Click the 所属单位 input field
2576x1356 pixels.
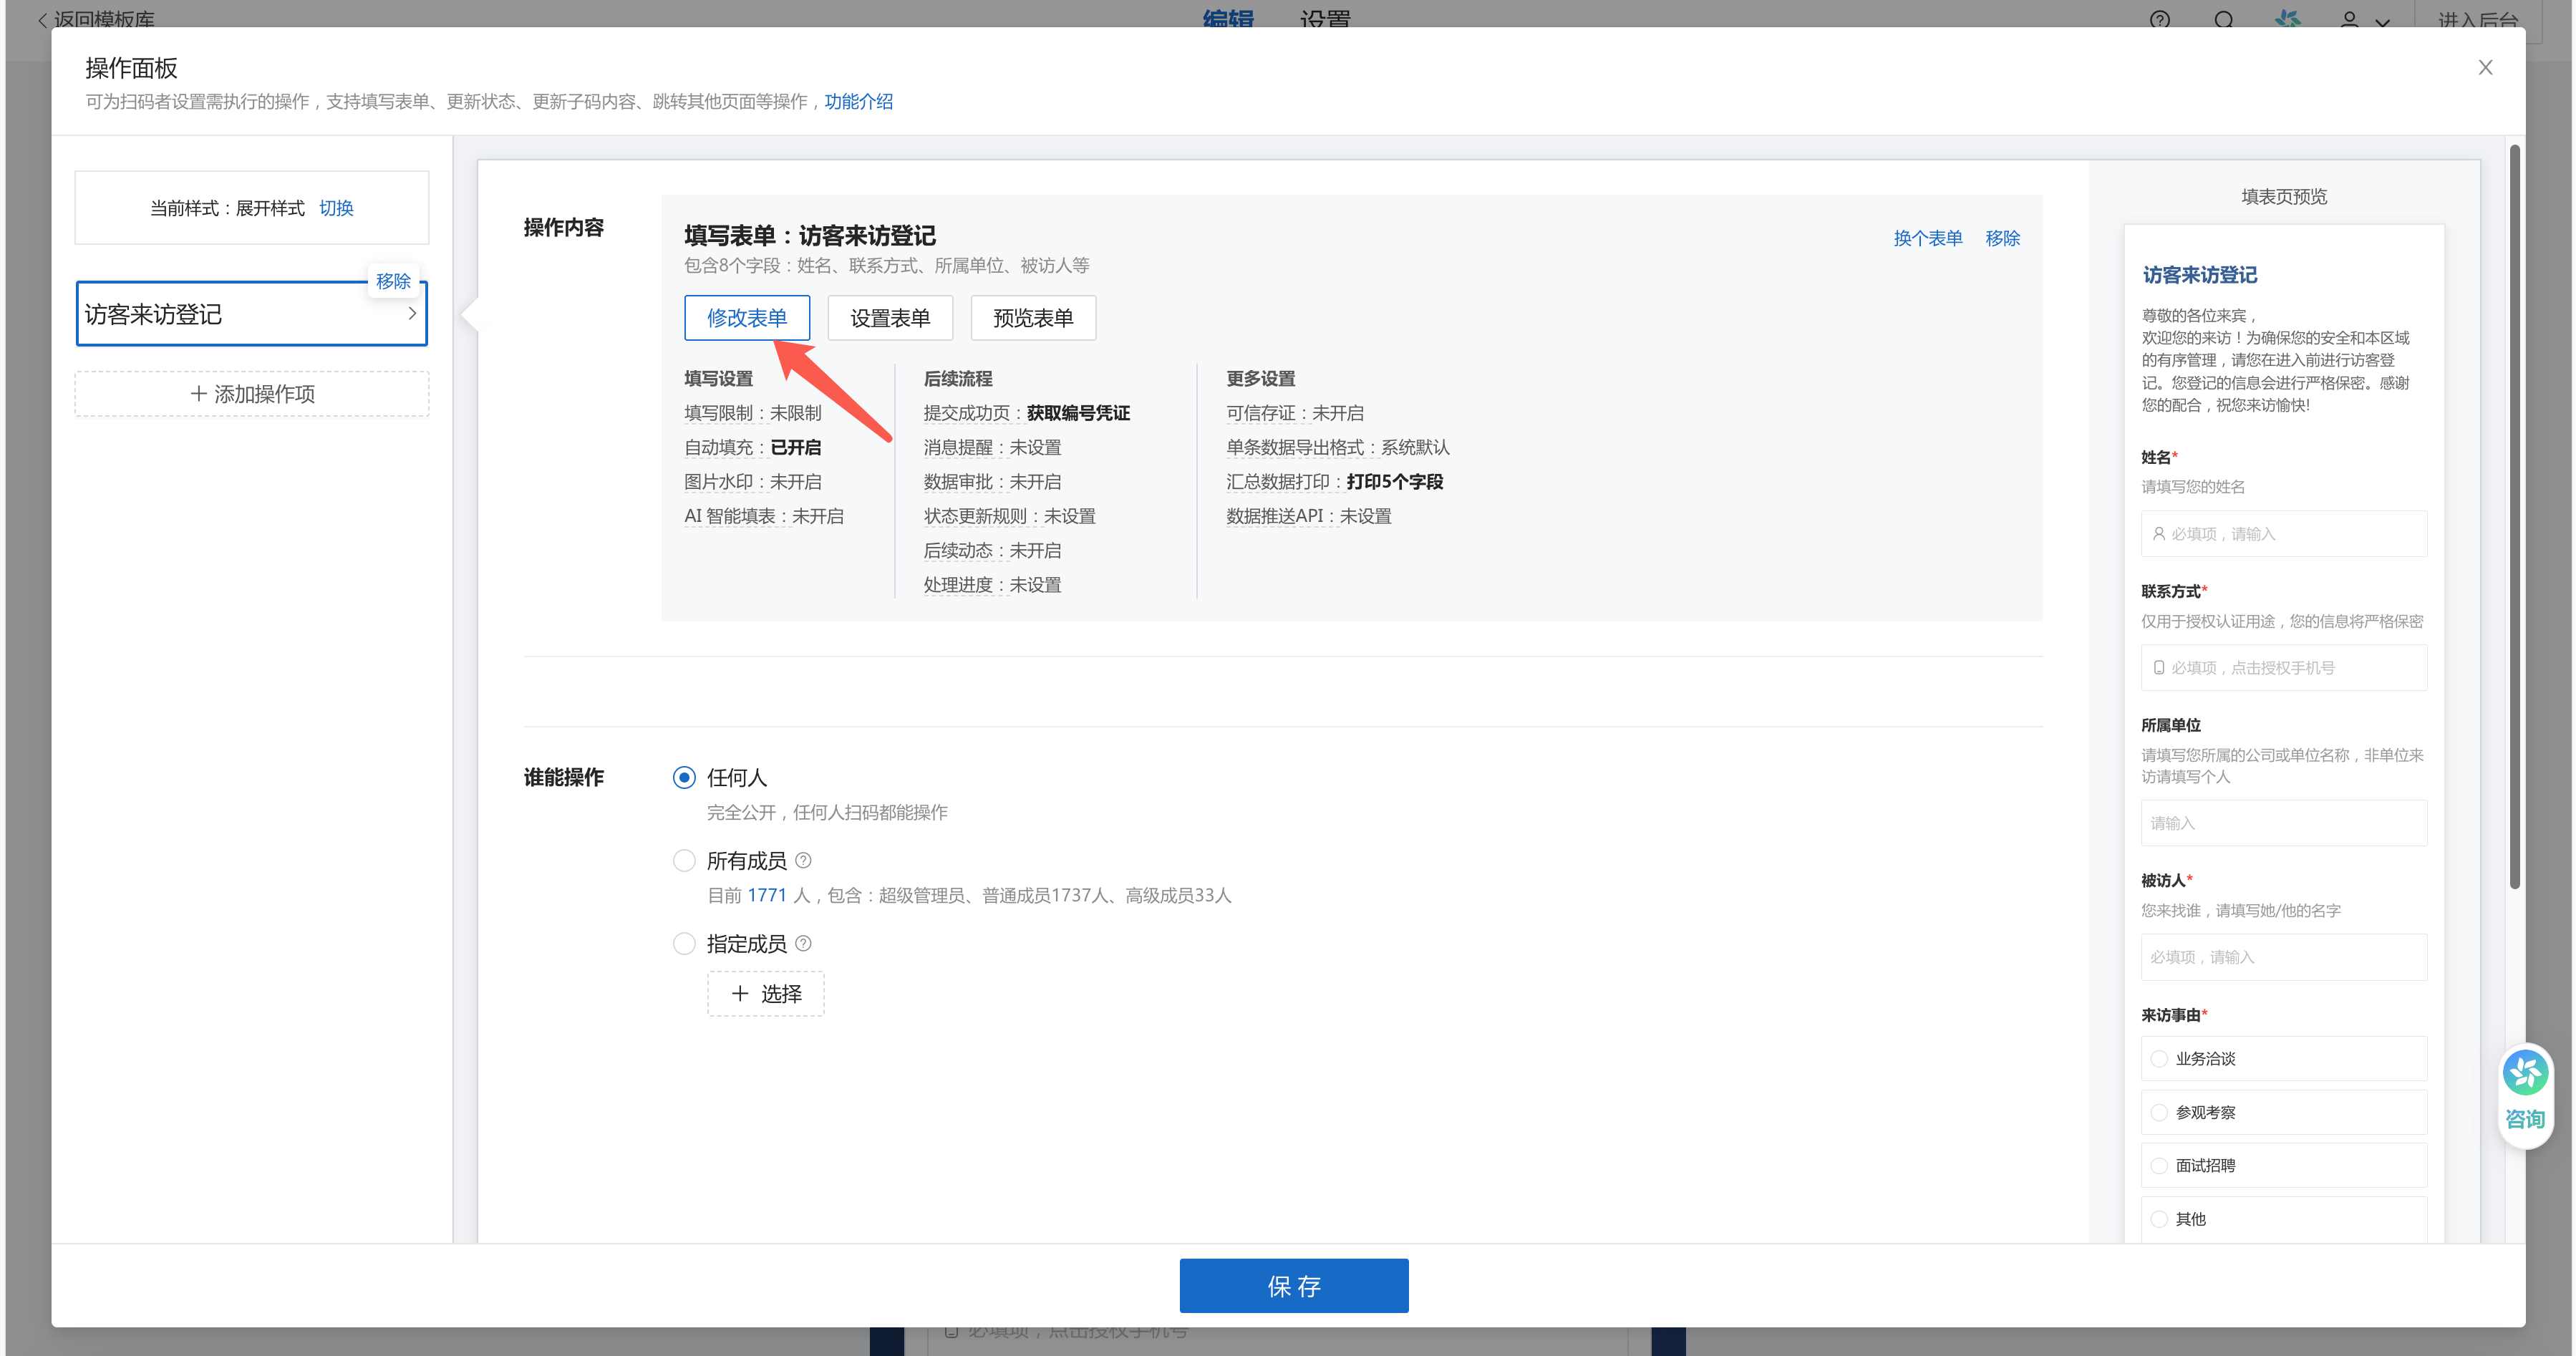coord(2284,823)
